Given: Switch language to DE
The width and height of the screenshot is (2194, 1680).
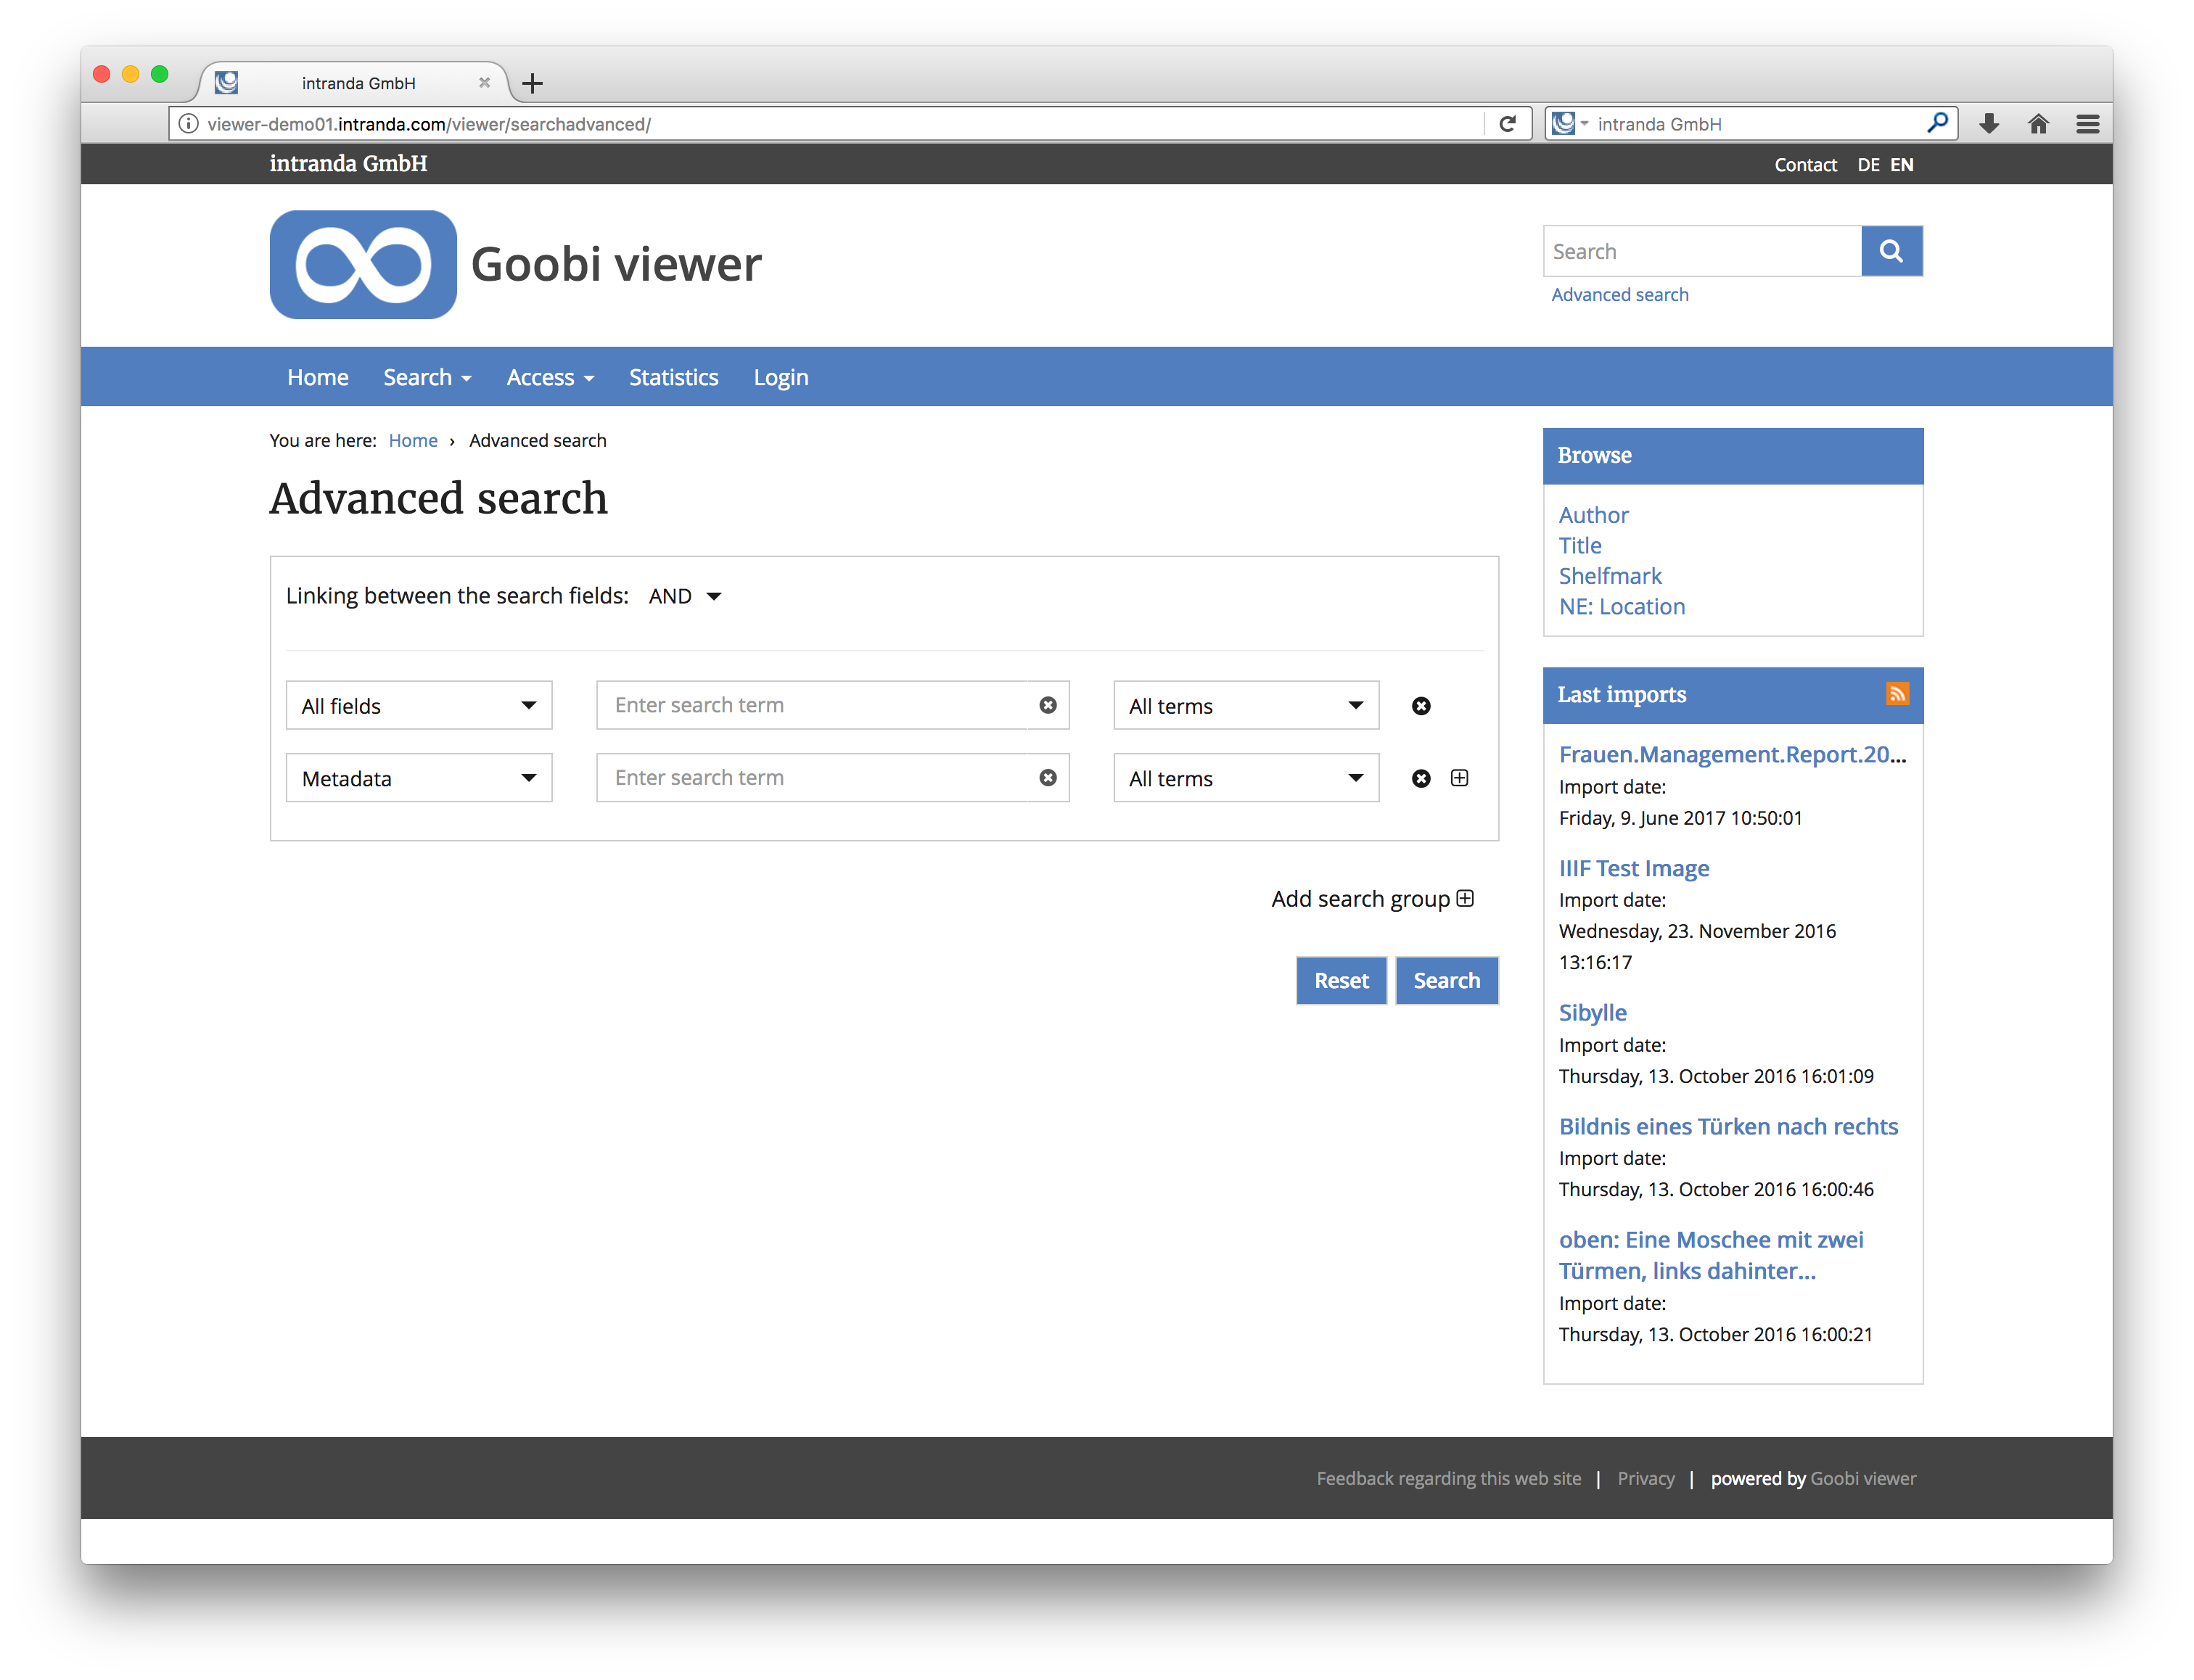Looking at the screenshot, I should point(1868,165).
